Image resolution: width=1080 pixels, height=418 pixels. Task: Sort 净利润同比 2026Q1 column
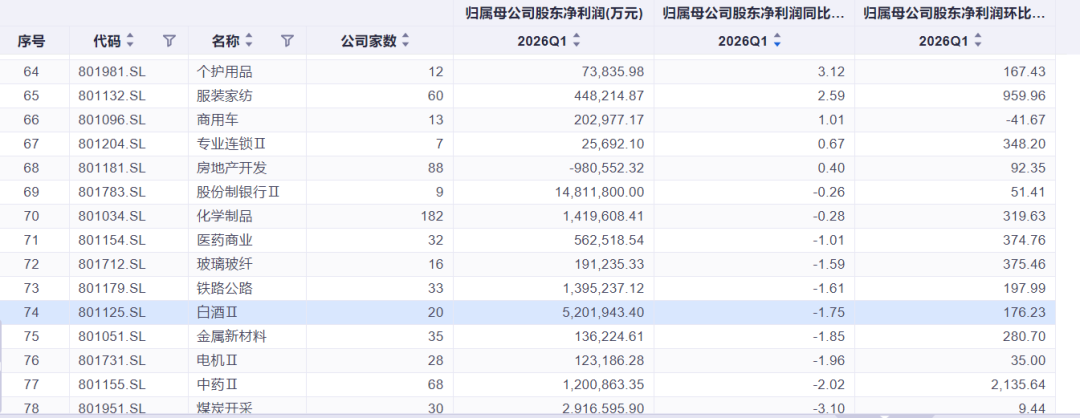(x=777, y=41)
